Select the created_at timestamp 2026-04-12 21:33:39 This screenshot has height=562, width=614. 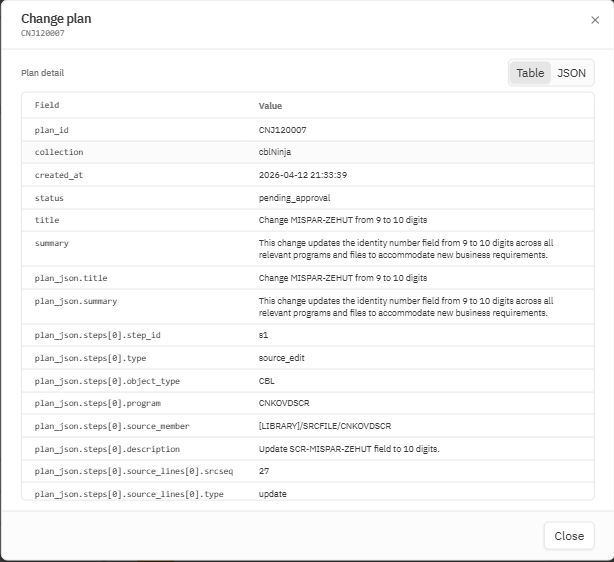point(303,175)
